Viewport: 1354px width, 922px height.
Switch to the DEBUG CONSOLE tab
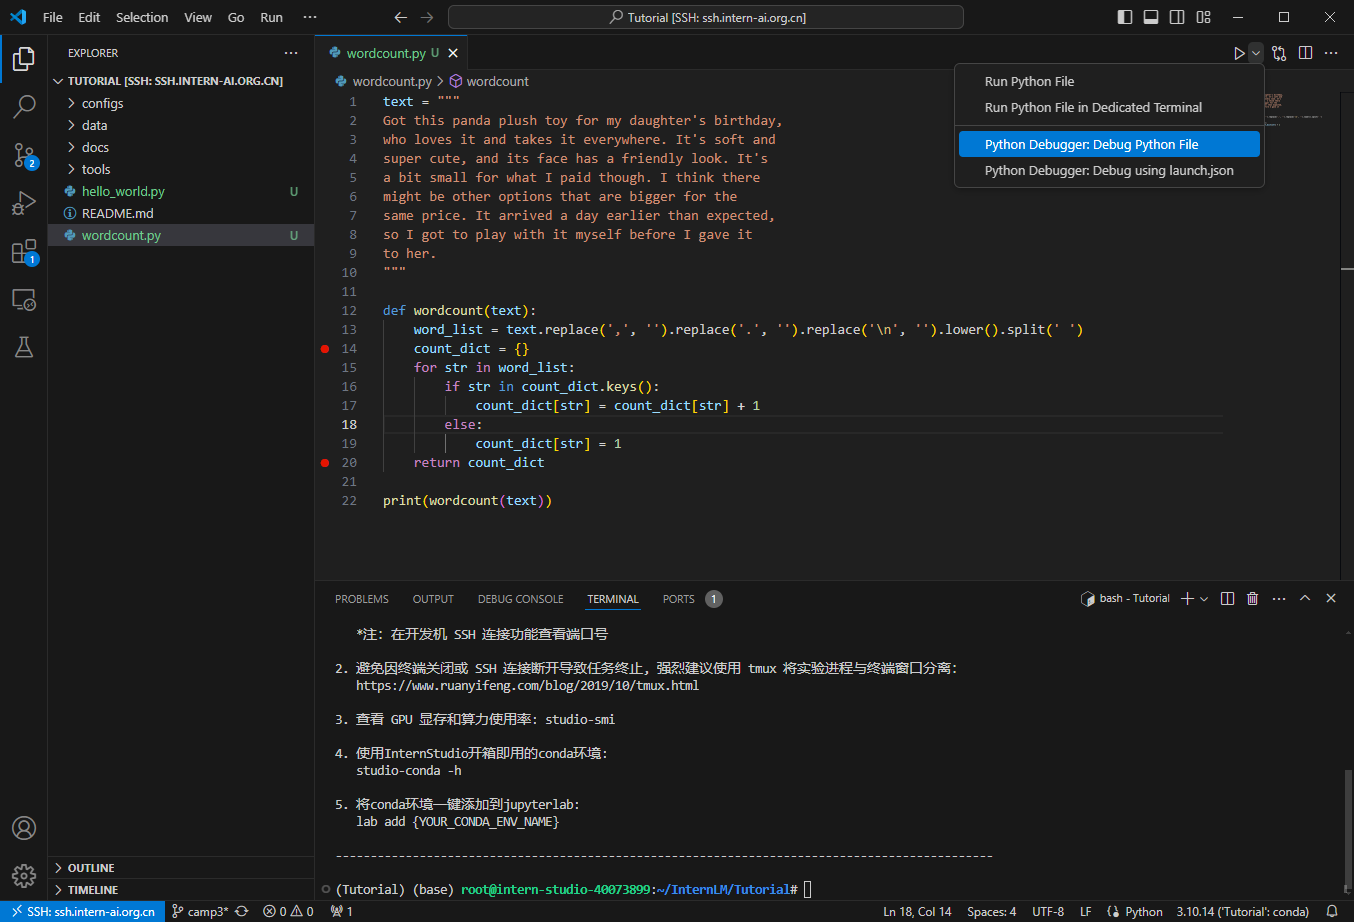(x=521, y=599)
